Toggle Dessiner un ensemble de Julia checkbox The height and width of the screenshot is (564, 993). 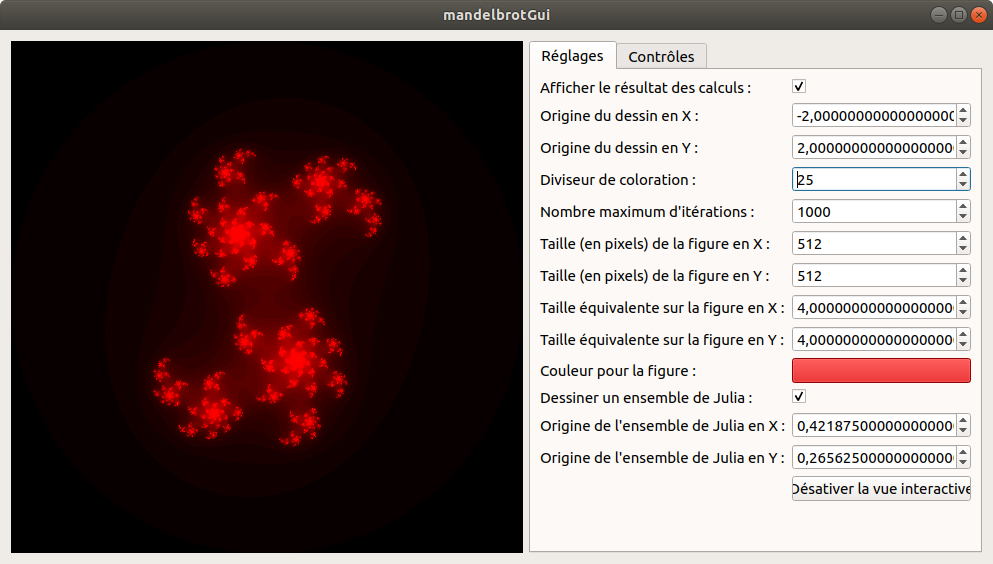tap(799, 397)
